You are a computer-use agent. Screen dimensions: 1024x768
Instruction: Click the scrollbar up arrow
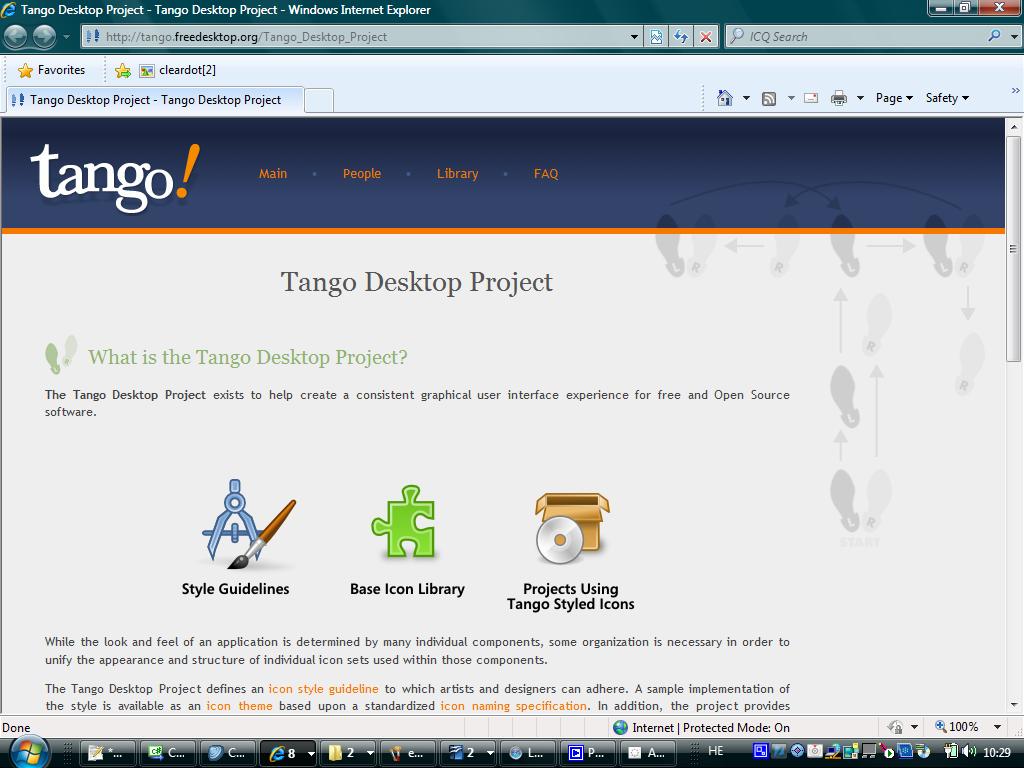[1014, 127]
